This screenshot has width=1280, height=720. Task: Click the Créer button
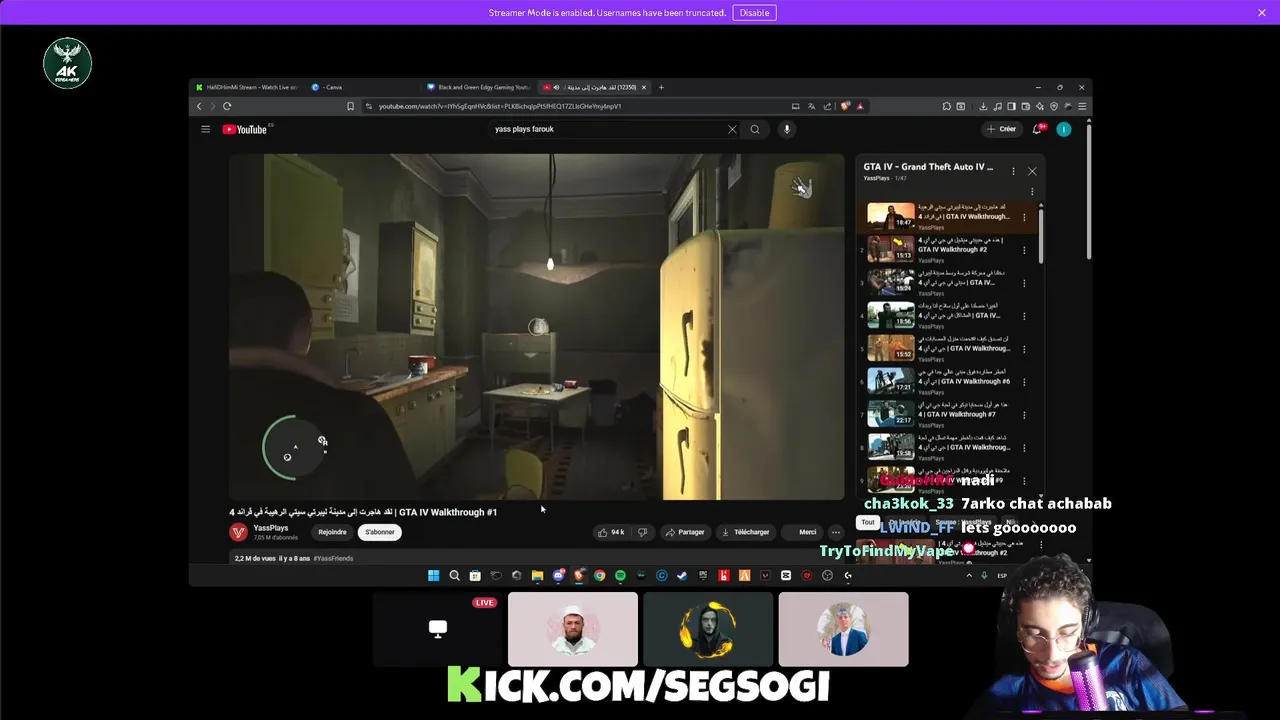pos(1001,129)
